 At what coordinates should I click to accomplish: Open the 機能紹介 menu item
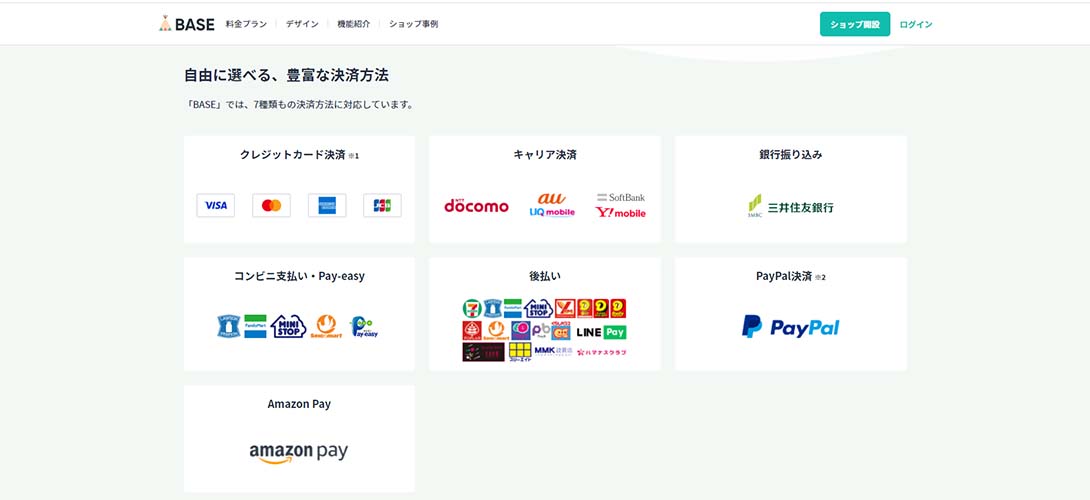click(x=354, y=24)
